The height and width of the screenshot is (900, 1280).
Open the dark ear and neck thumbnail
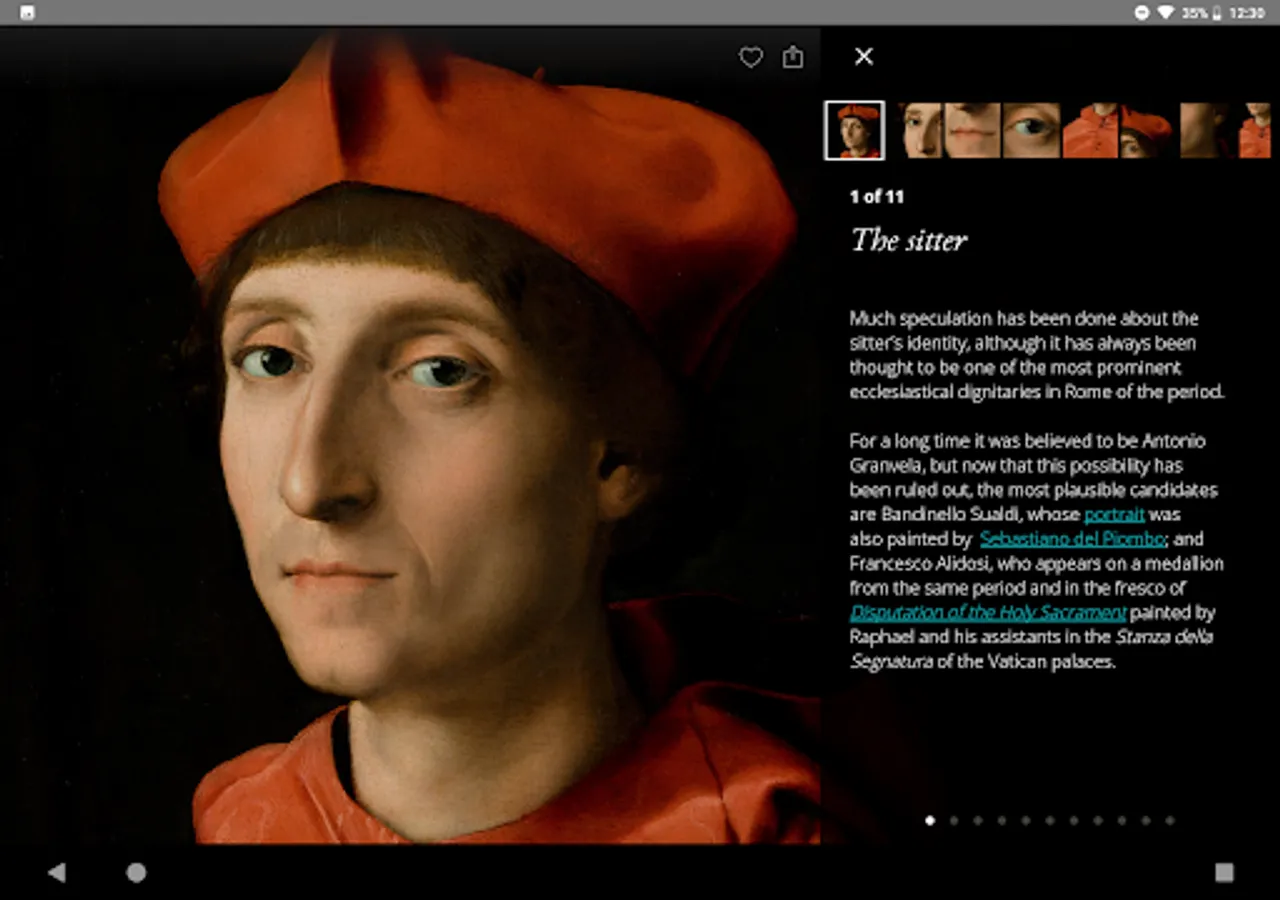(1208, 130)
